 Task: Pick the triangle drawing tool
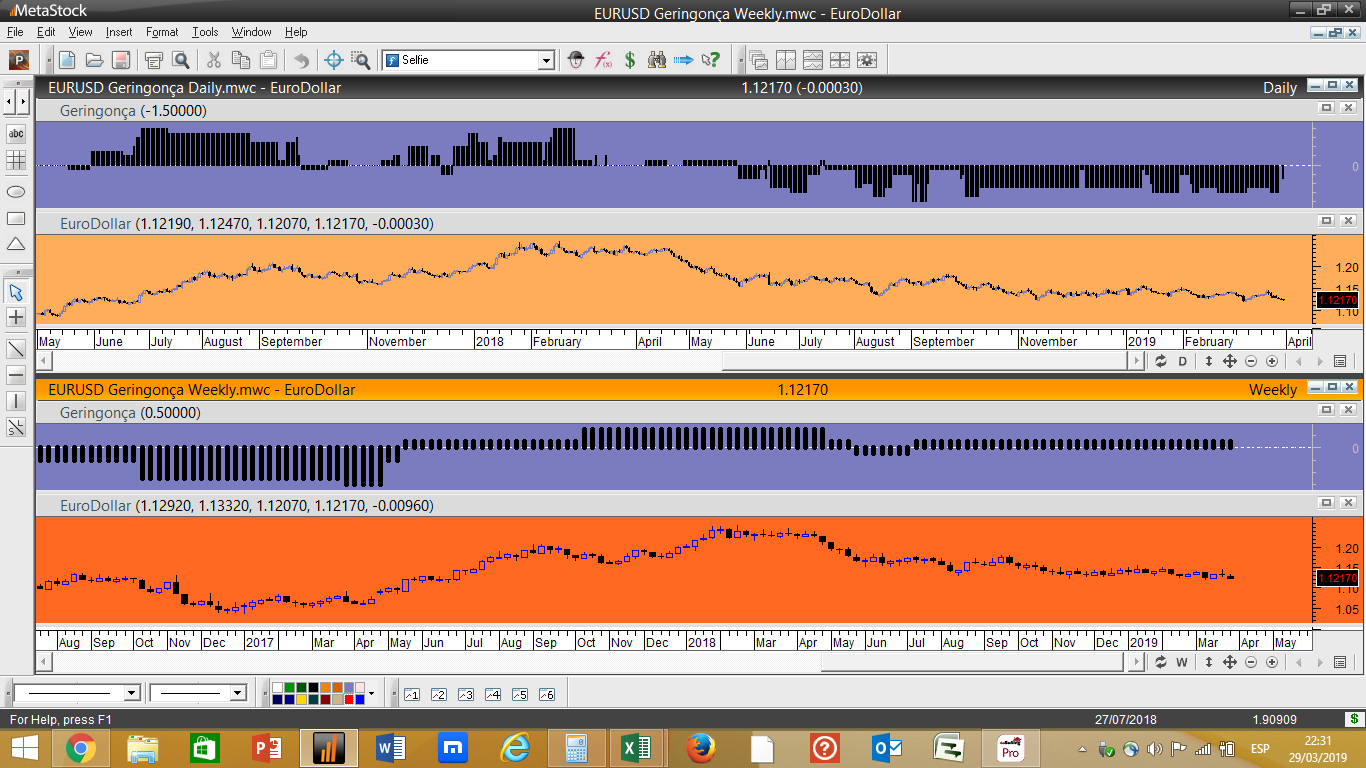tap(16, 244)
